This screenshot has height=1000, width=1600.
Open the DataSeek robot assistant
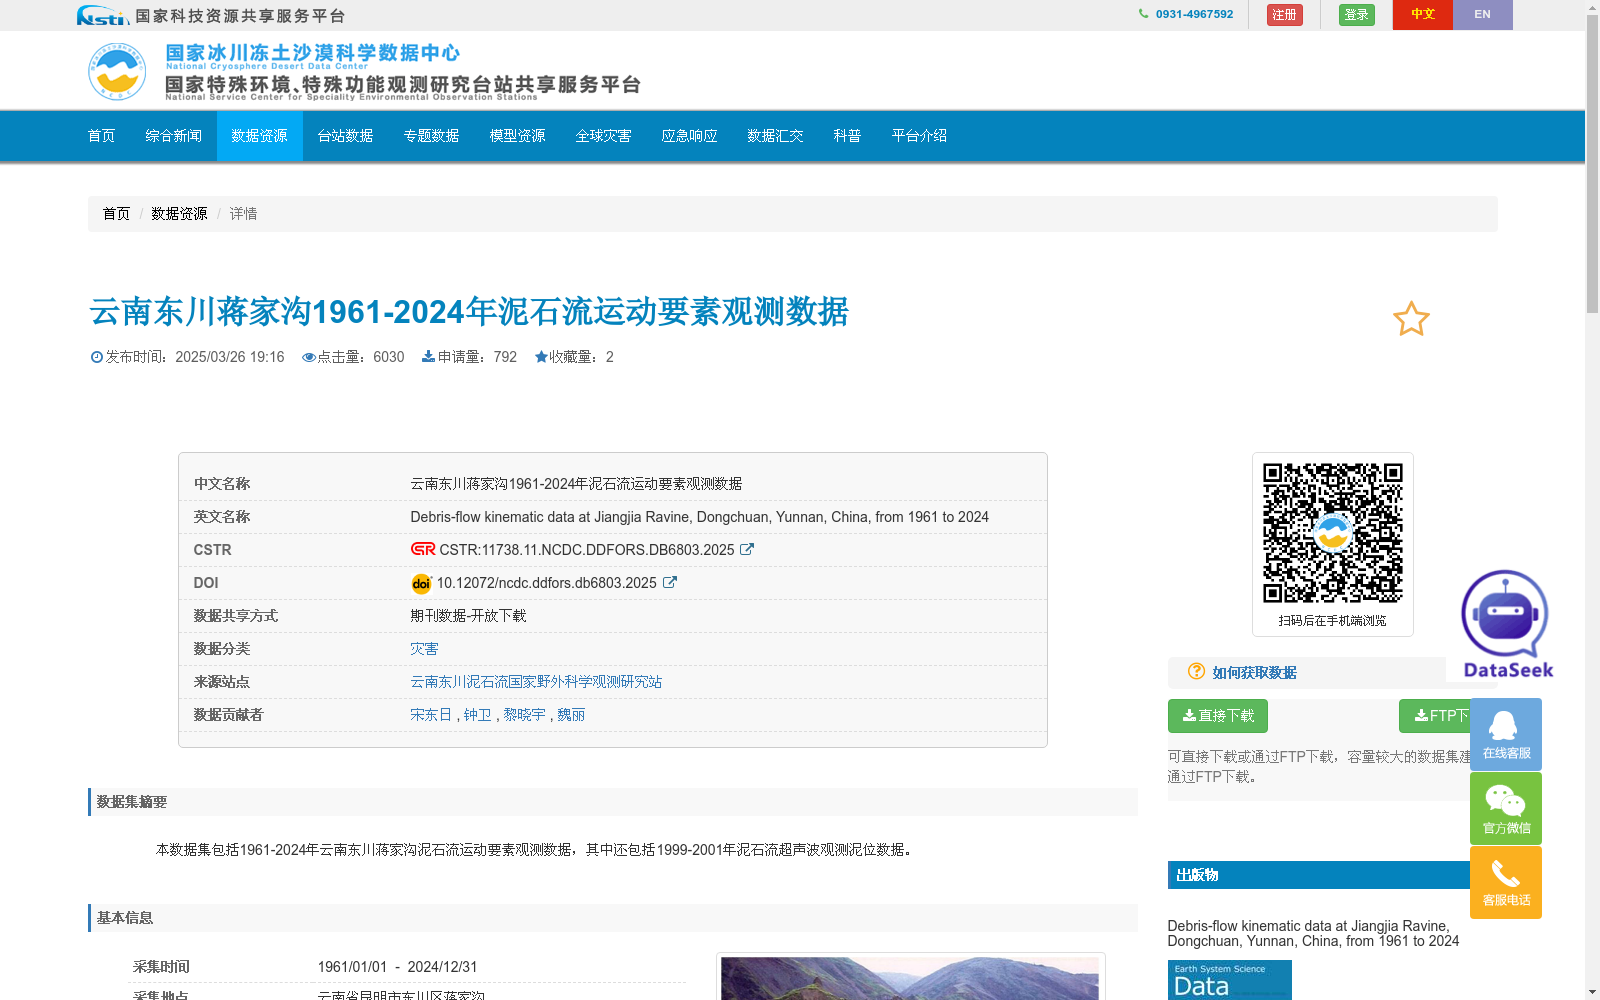point(1507,624)
